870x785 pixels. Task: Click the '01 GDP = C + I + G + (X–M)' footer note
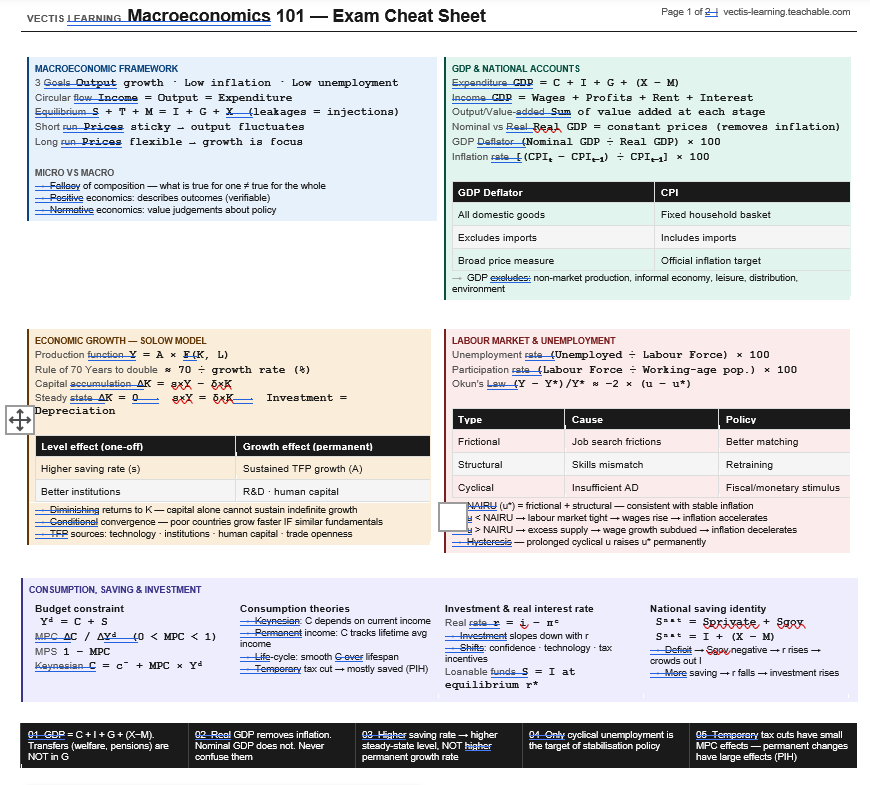(x=99, y=746)
